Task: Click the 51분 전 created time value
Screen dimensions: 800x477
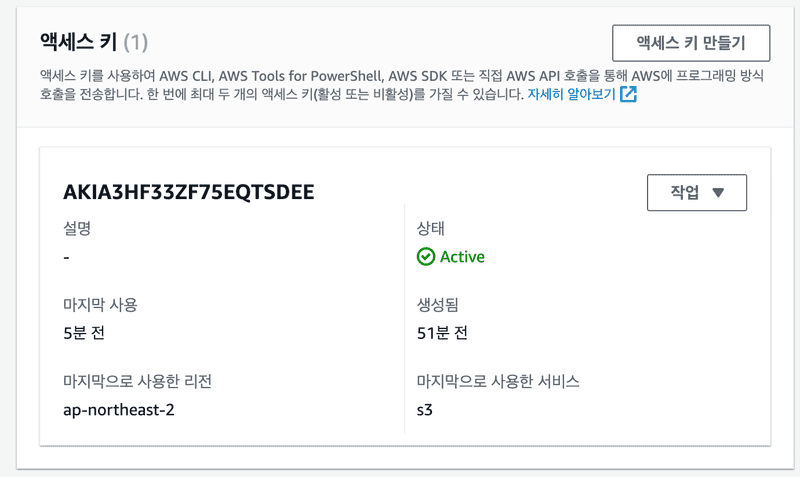Action: tap(442, 333)
